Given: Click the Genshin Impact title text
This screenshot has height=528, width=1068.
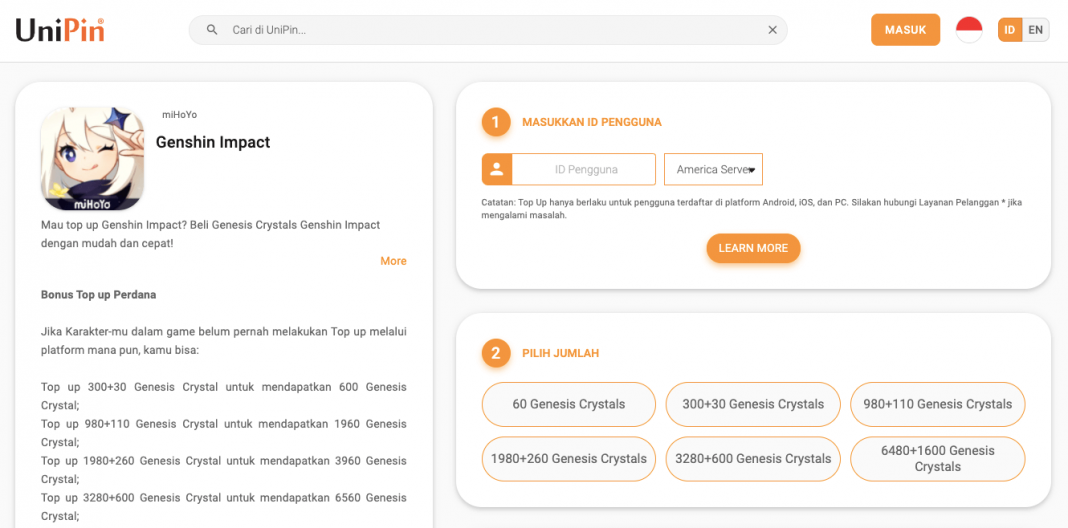Looking at the screenshot, I should point(213,142).
